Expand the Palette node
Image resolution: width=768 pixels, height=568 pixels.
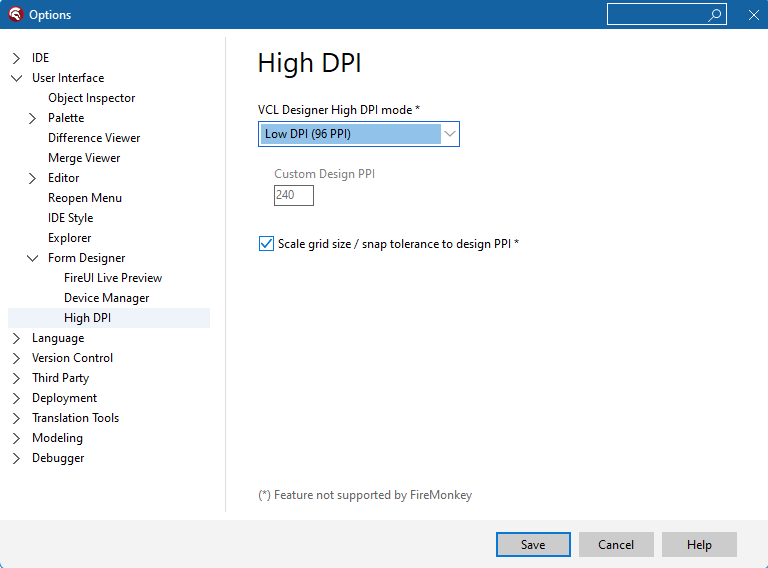tap(32, 118)
